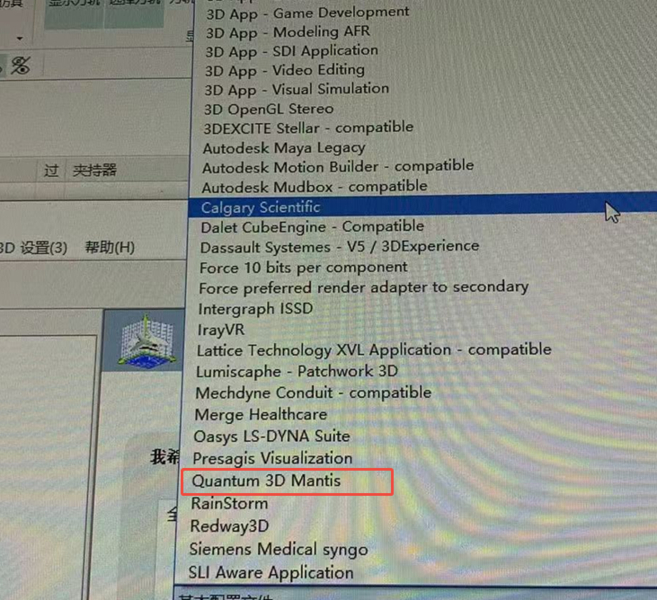The image size is (657, 600).
Task: Select Presagis Visualization entry
Action: coord(272,458)
